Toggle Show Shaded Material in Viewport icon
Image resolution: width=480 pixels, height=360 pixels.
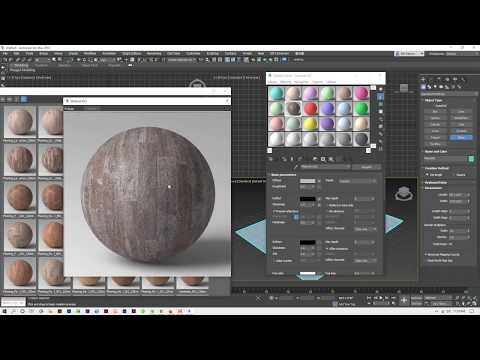coord(331,159)
